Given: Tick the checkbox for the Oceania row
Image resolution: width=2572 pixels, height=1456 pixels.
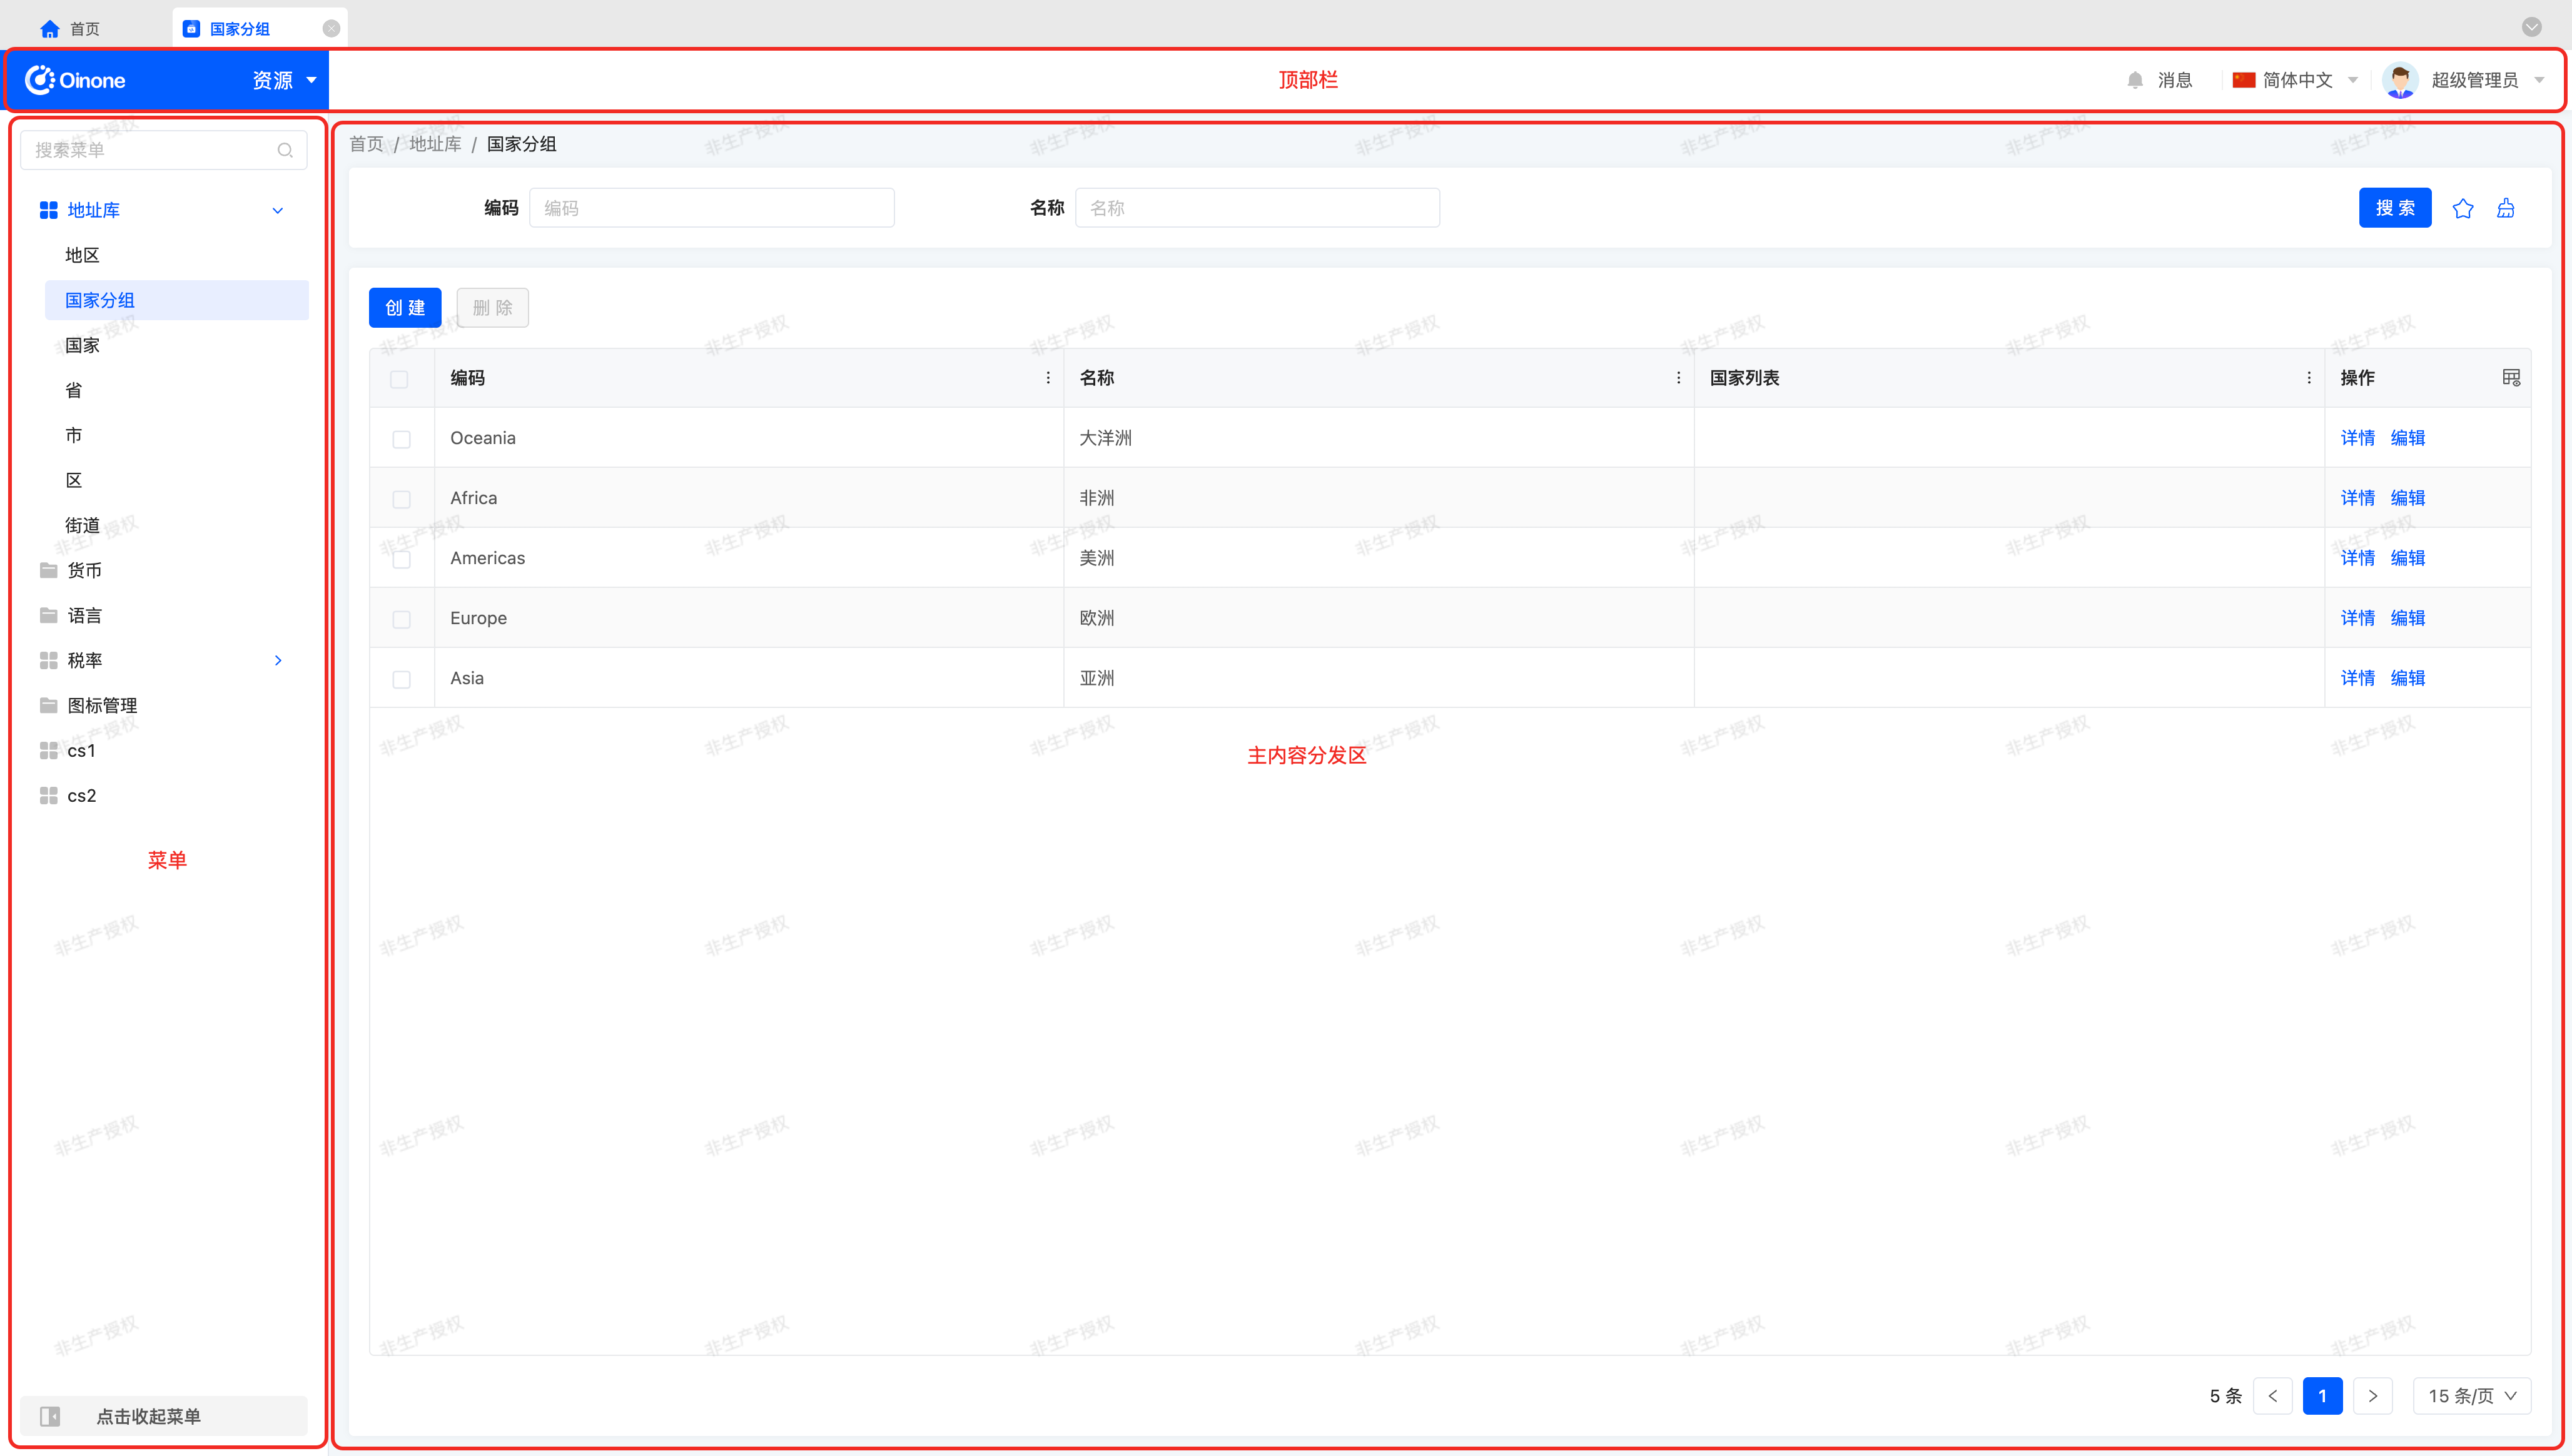Looking at the screenshot, I should pyautogui.click(x=401, y=439).
